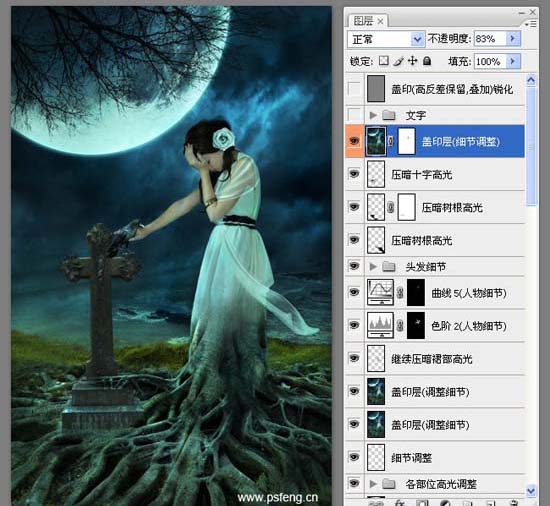
Task: Expand the 头发细节 group triangle
Action: (373, 267)
